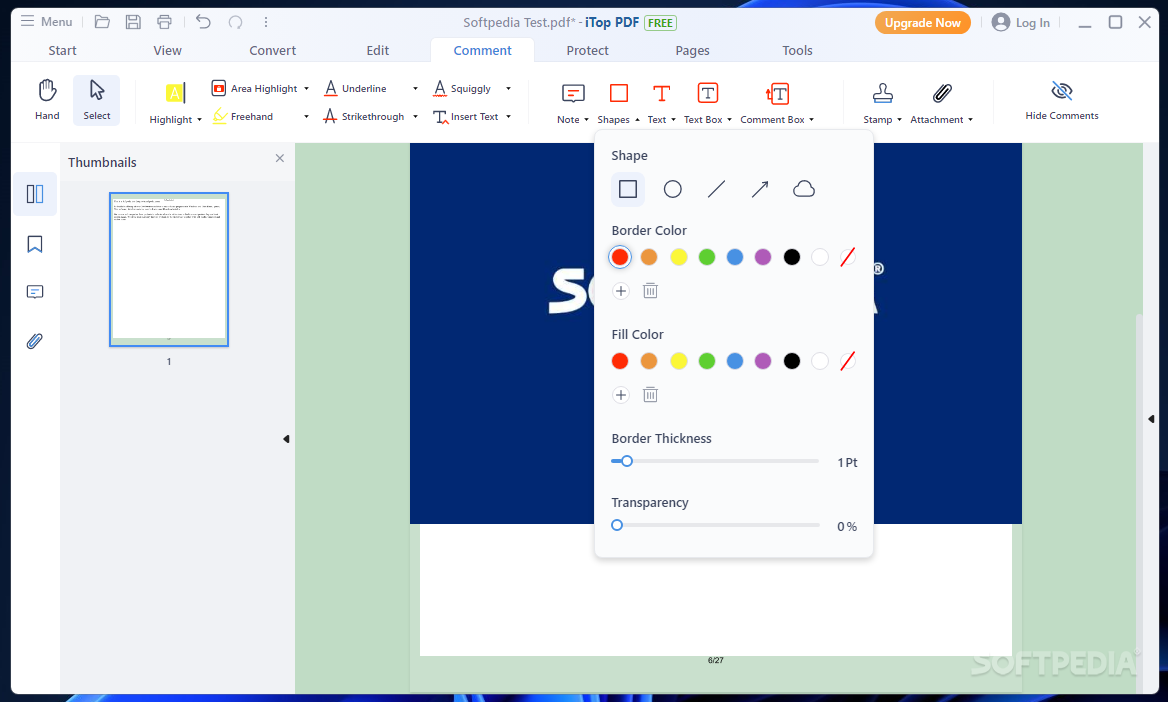Adjust the Transparency slider handle
The image size is (1168, 702).
click(617, 525)
